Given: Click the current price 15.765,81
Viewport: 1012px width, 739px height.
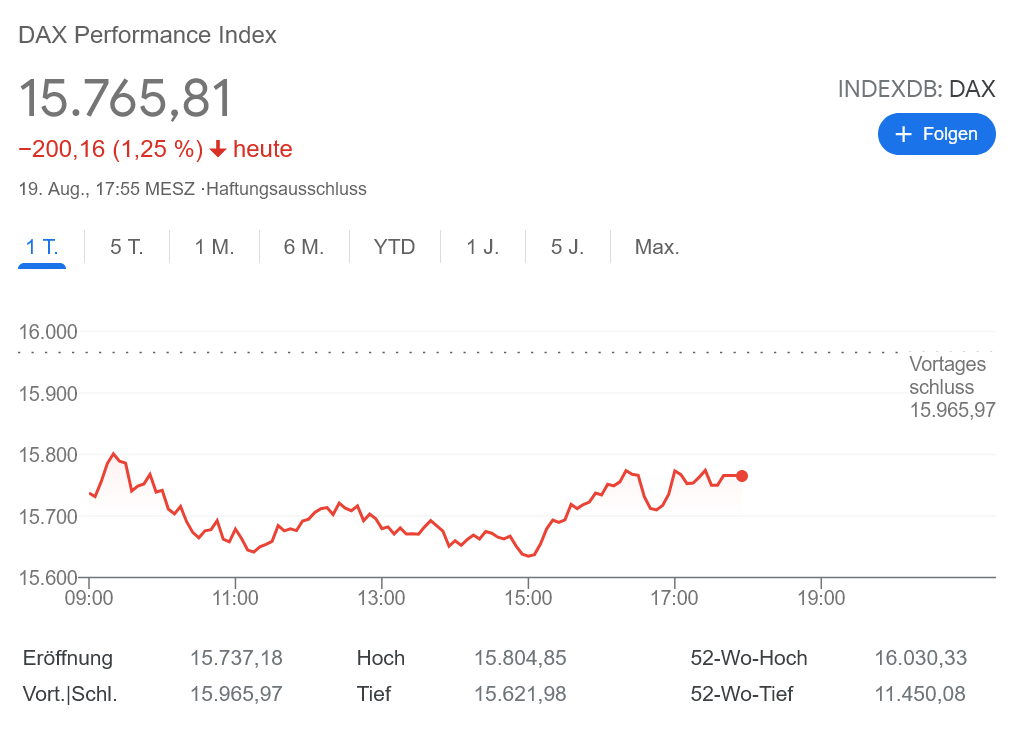Looking at the screenshot, I should coord(126,98).
